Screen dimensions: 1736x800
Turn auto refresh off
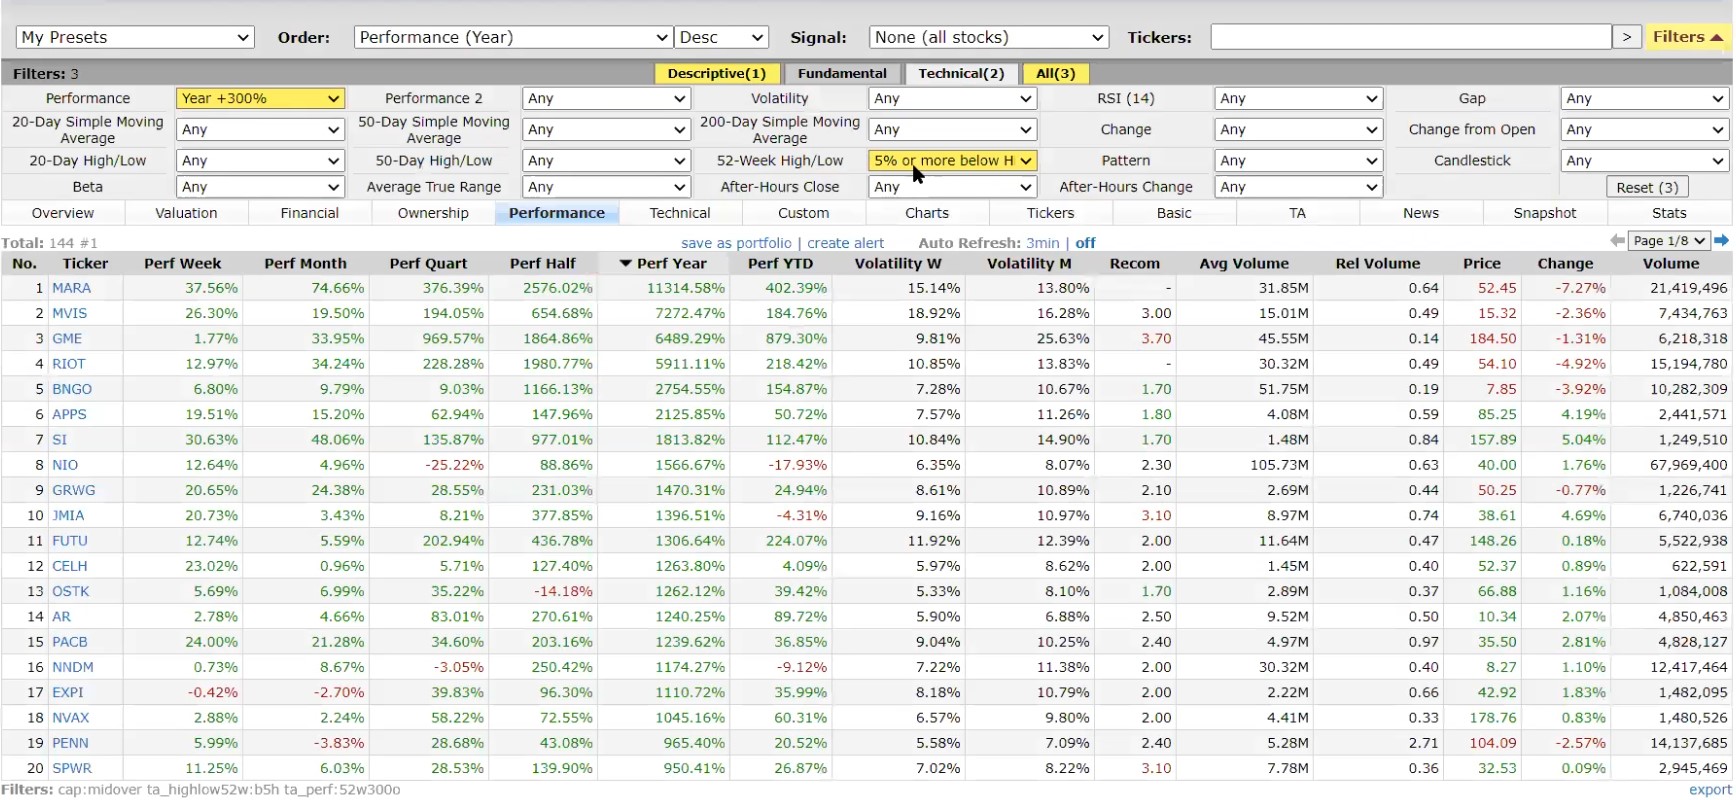pyautogui.click(x=1085, y=242)
